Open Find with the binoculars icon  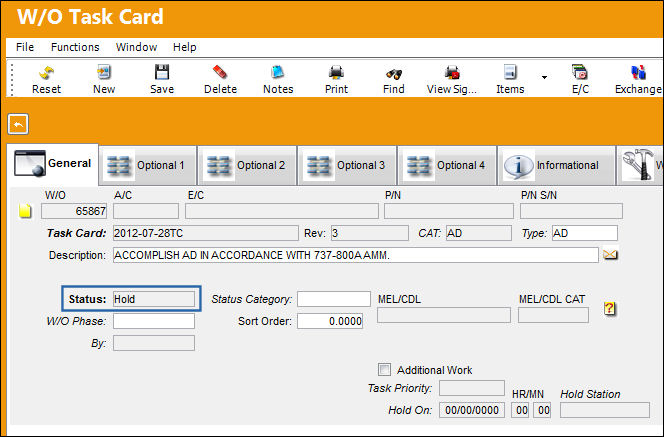[x=394, y=74]
